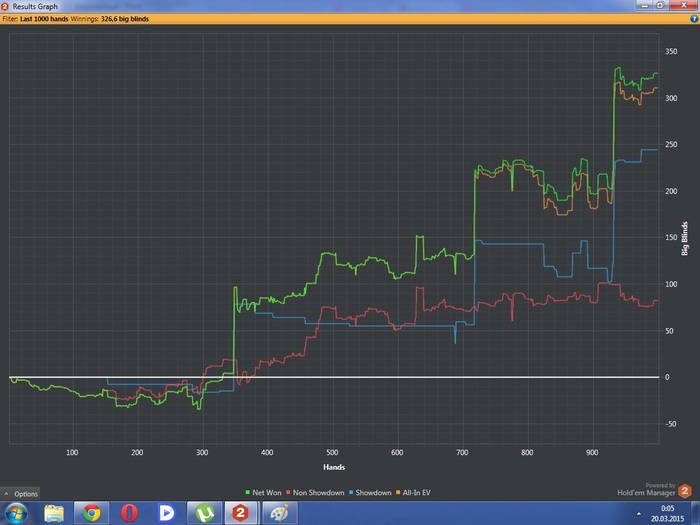Click the -50 y-axis value
The image size is (700, 525).
[x=671, y=424]
